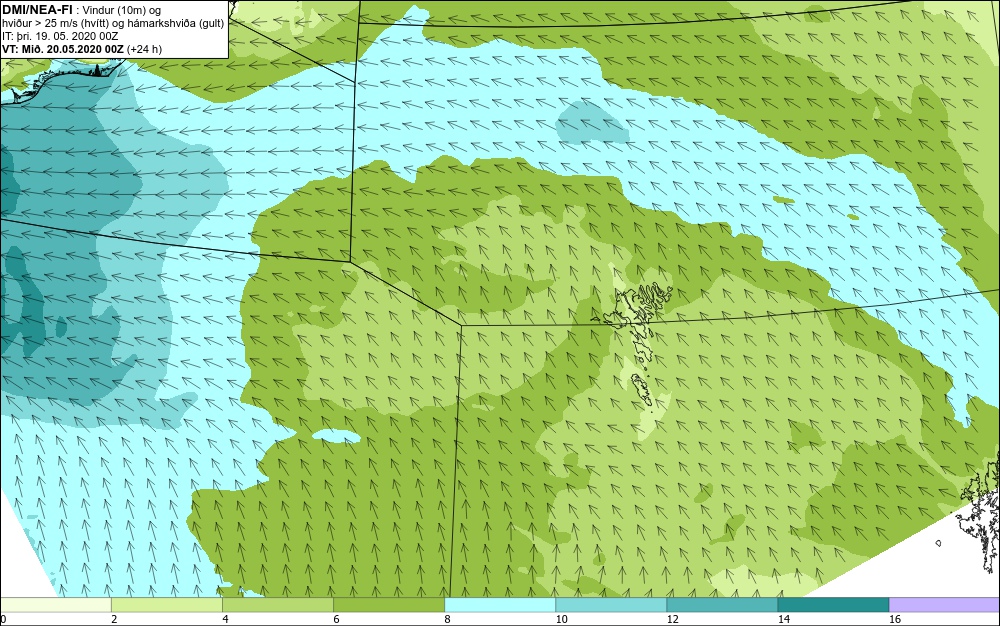Viewport: 1000px width, 626px height.
Task: Click the 14–16 m/s dark teal swatch
Action: click(x=833, y=605)
